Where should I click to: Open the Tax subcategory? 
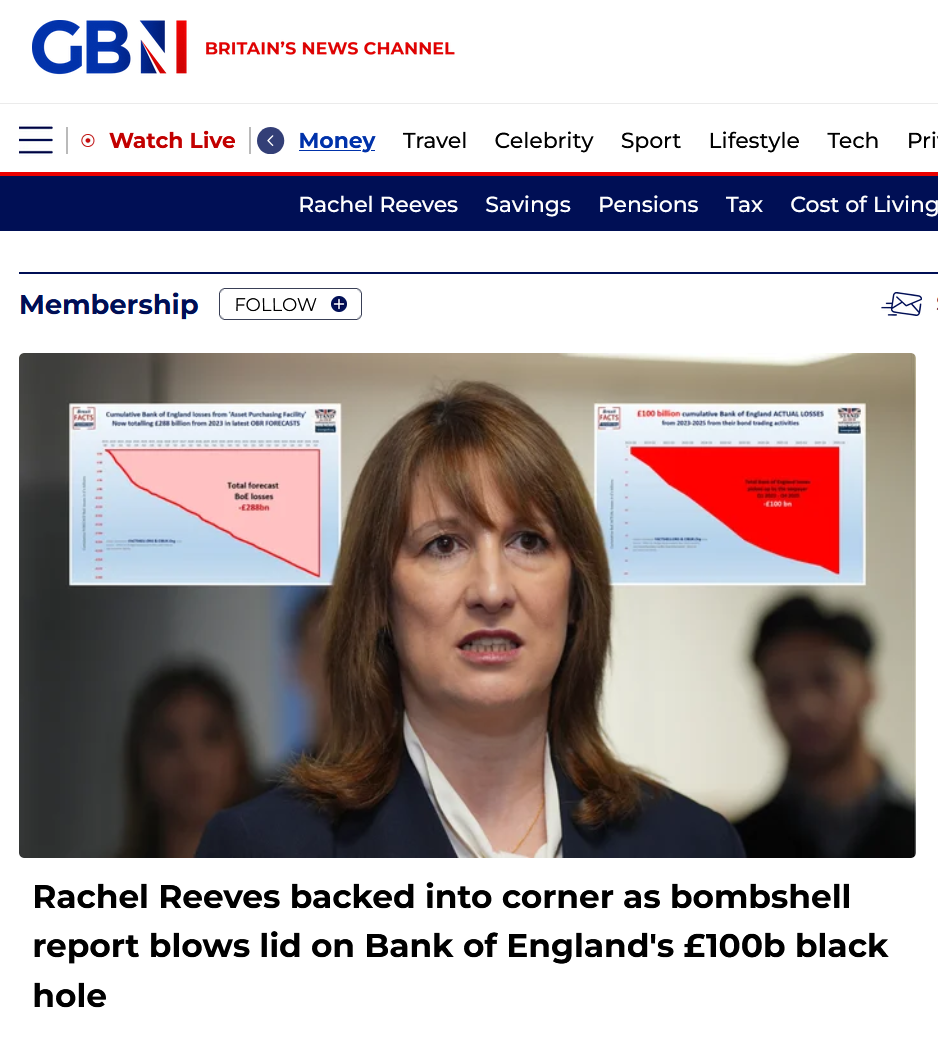(x=744, y=204)
